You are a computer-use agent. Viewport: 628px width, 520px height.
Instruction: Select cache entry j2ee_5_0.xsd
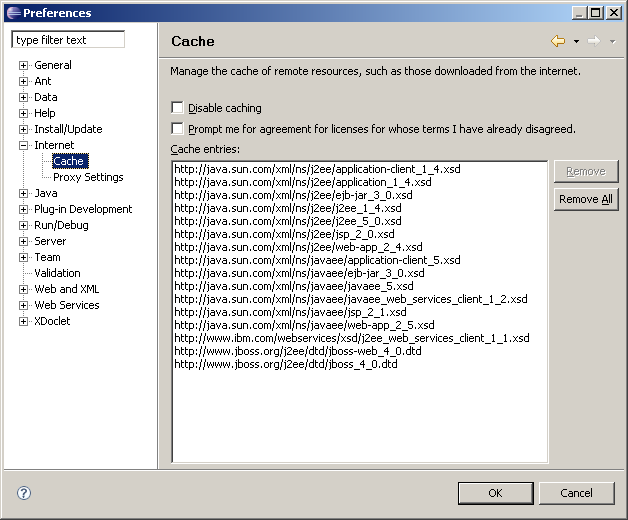pyautogui.click(x=288, y=221)
